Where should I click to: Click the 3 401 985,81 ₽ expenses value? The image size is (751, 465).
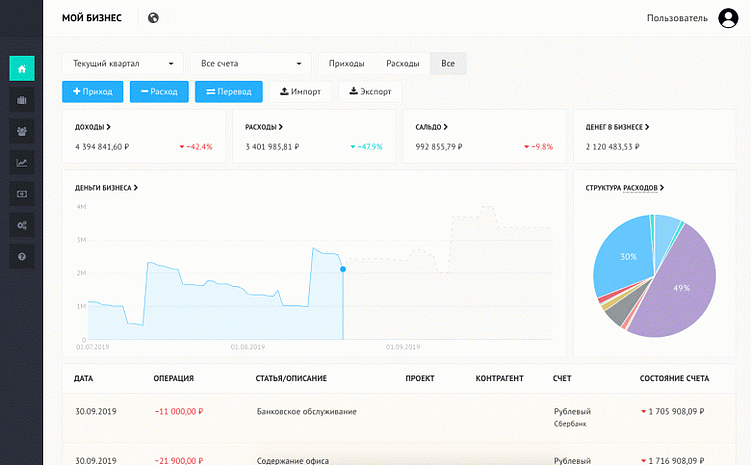272,147
